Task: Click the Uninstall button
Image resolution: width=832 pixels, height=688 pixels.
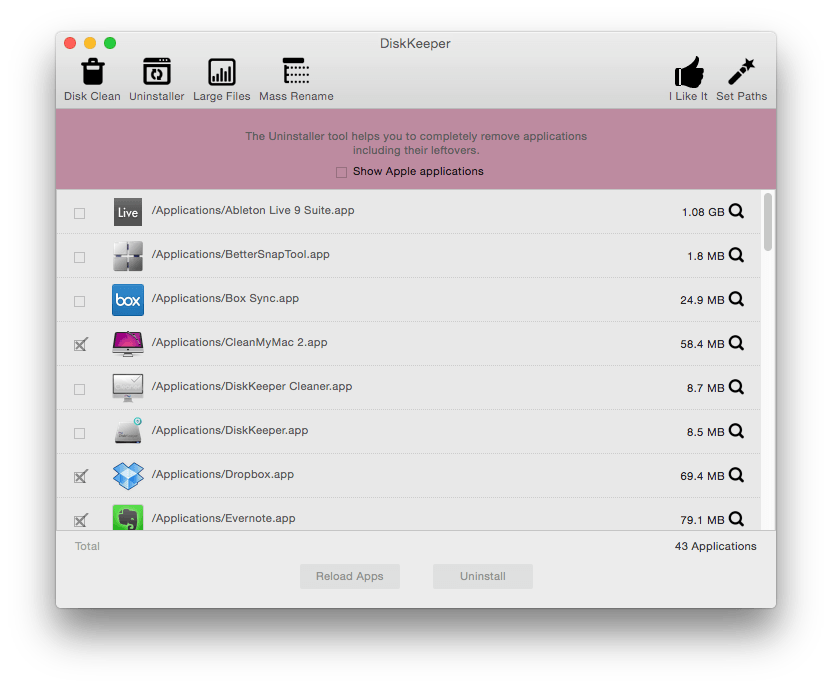Action: pyautogui.click(x=482, y=576)
